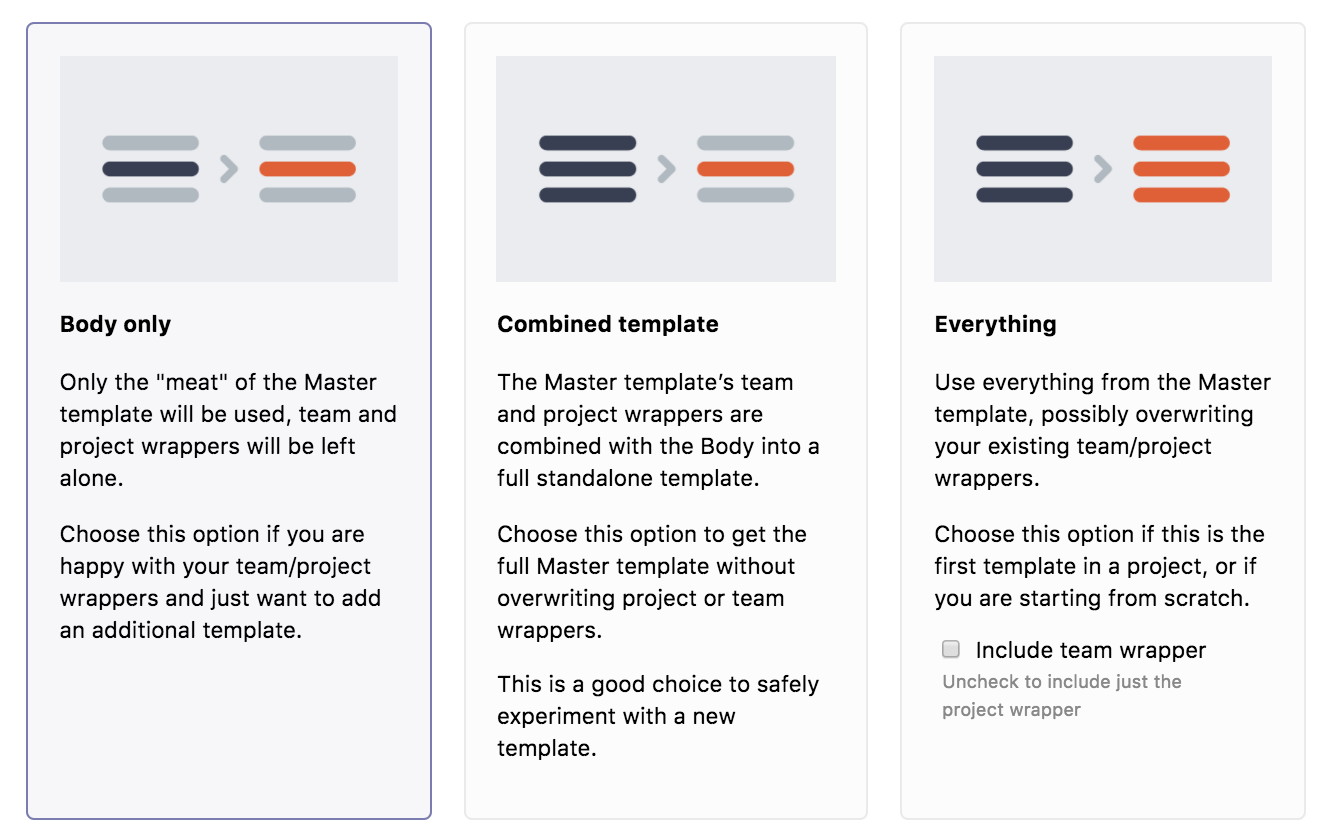Click the orange bar in Combined template image
The height and width of the screenshot is (840, 1334).
click(745, 169)
